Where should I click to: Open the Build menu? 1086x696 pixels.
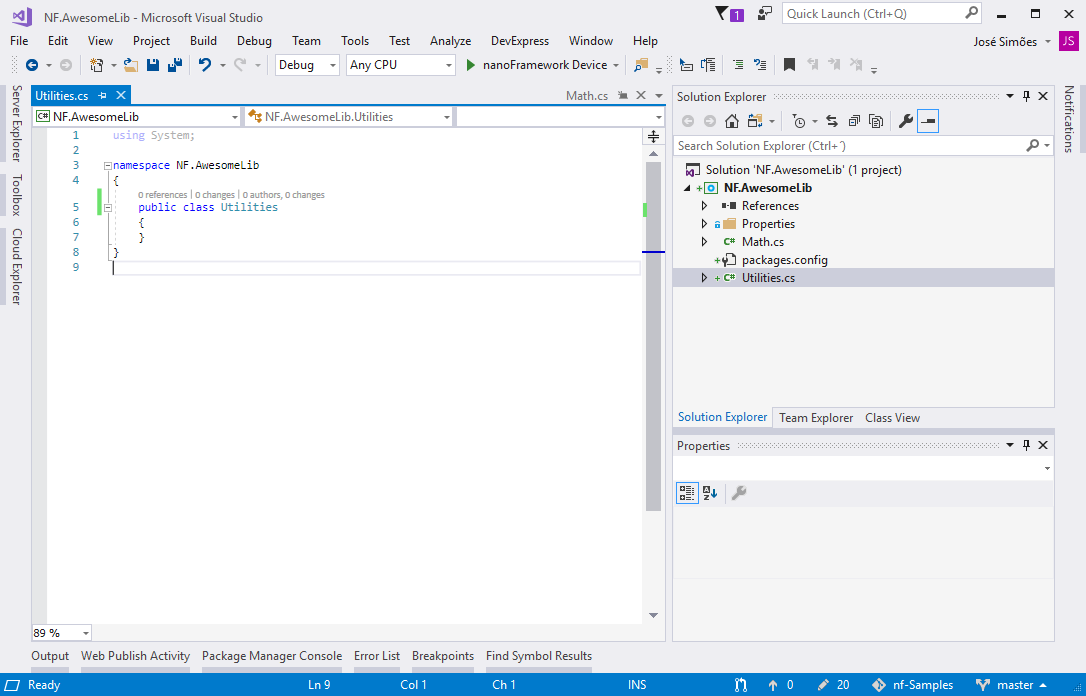(x=203, y=41)
